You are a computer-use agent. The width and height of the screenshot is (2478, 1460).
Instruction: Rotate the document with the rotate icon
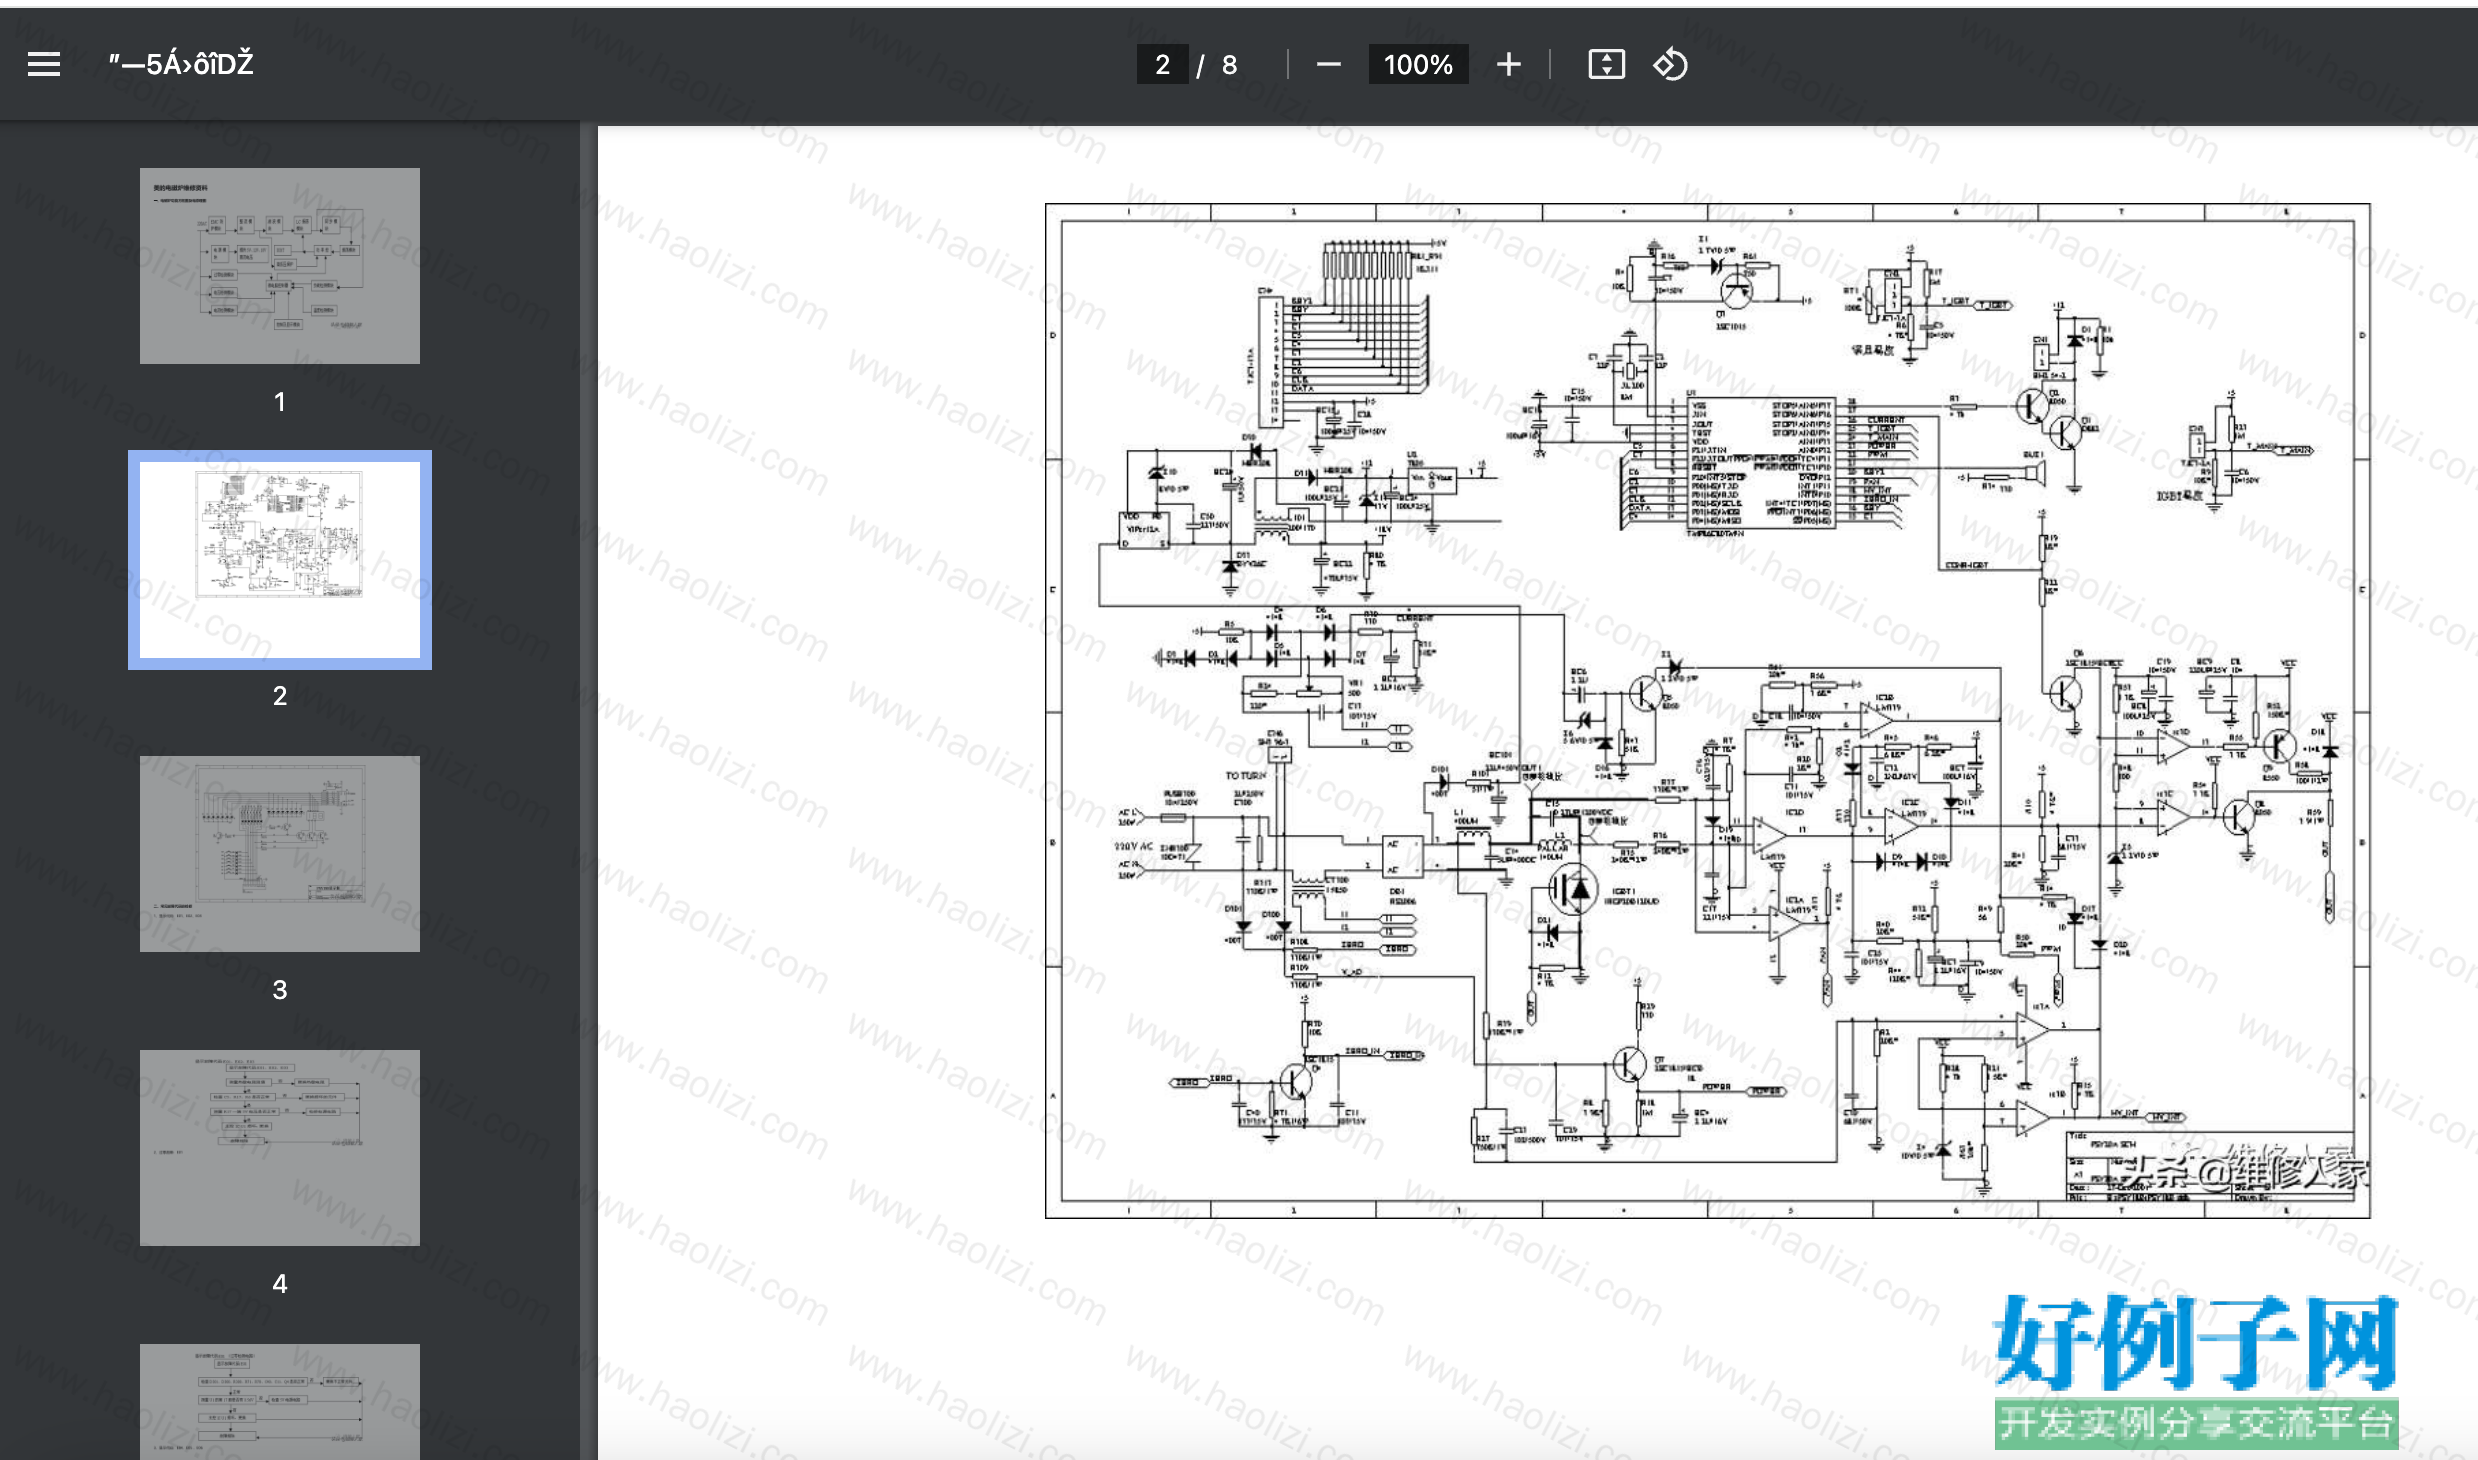(1670, 65)
